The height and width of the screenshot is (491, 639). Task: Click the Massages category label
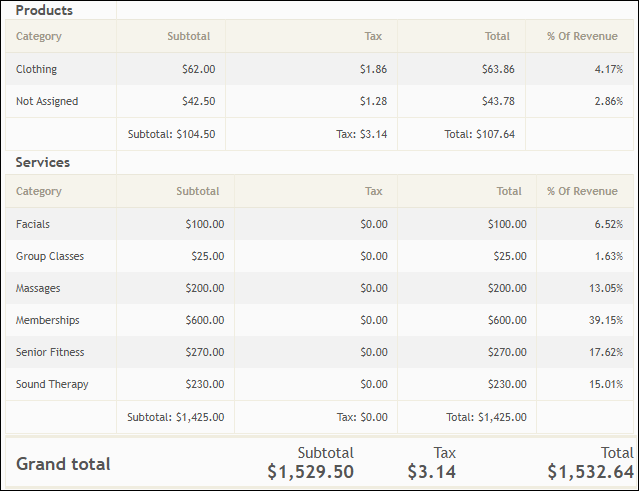pos(38,288)
